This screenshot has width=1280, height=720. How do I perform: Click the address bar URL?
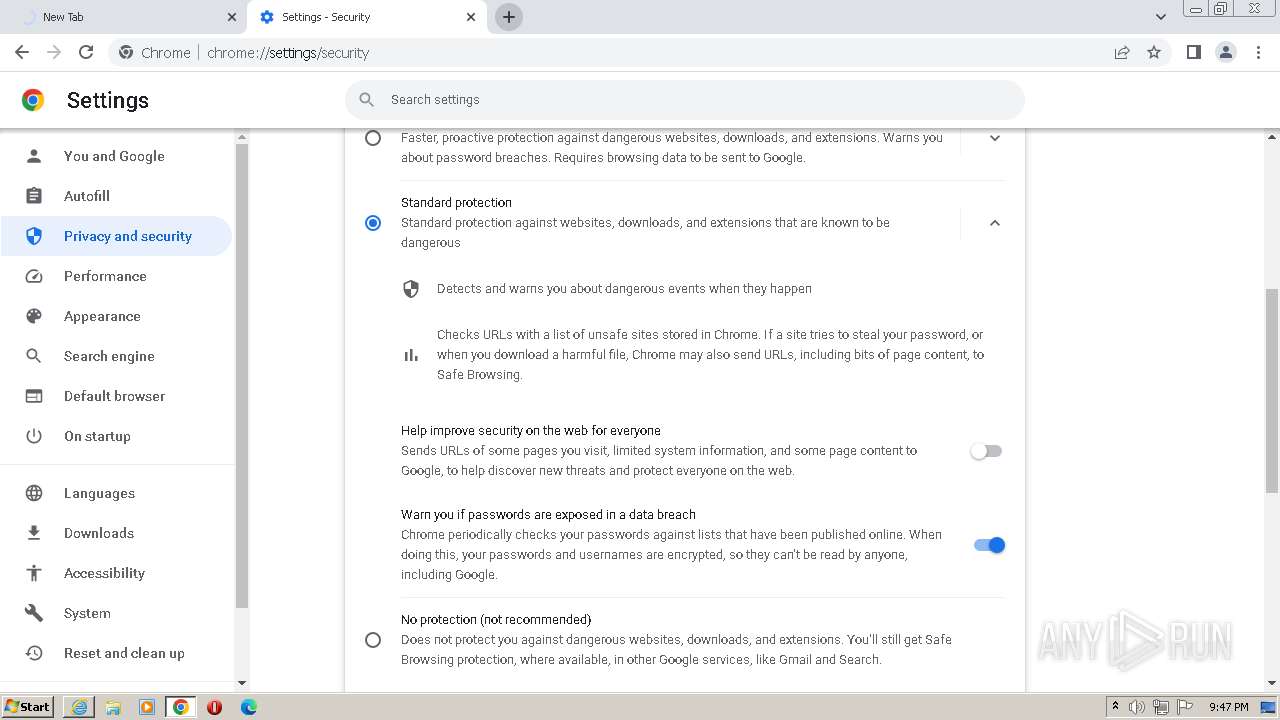(288, 53)
